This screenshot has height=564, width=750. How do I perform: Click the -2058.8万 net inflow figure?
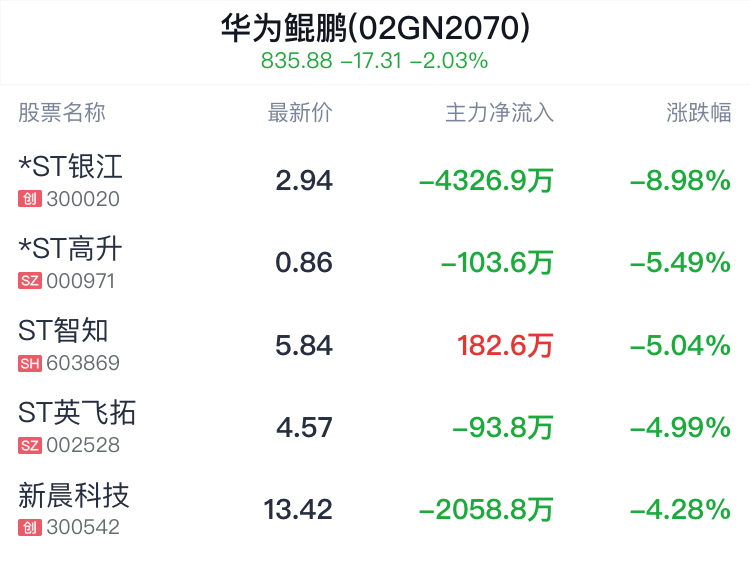click(x=486, y=510)
